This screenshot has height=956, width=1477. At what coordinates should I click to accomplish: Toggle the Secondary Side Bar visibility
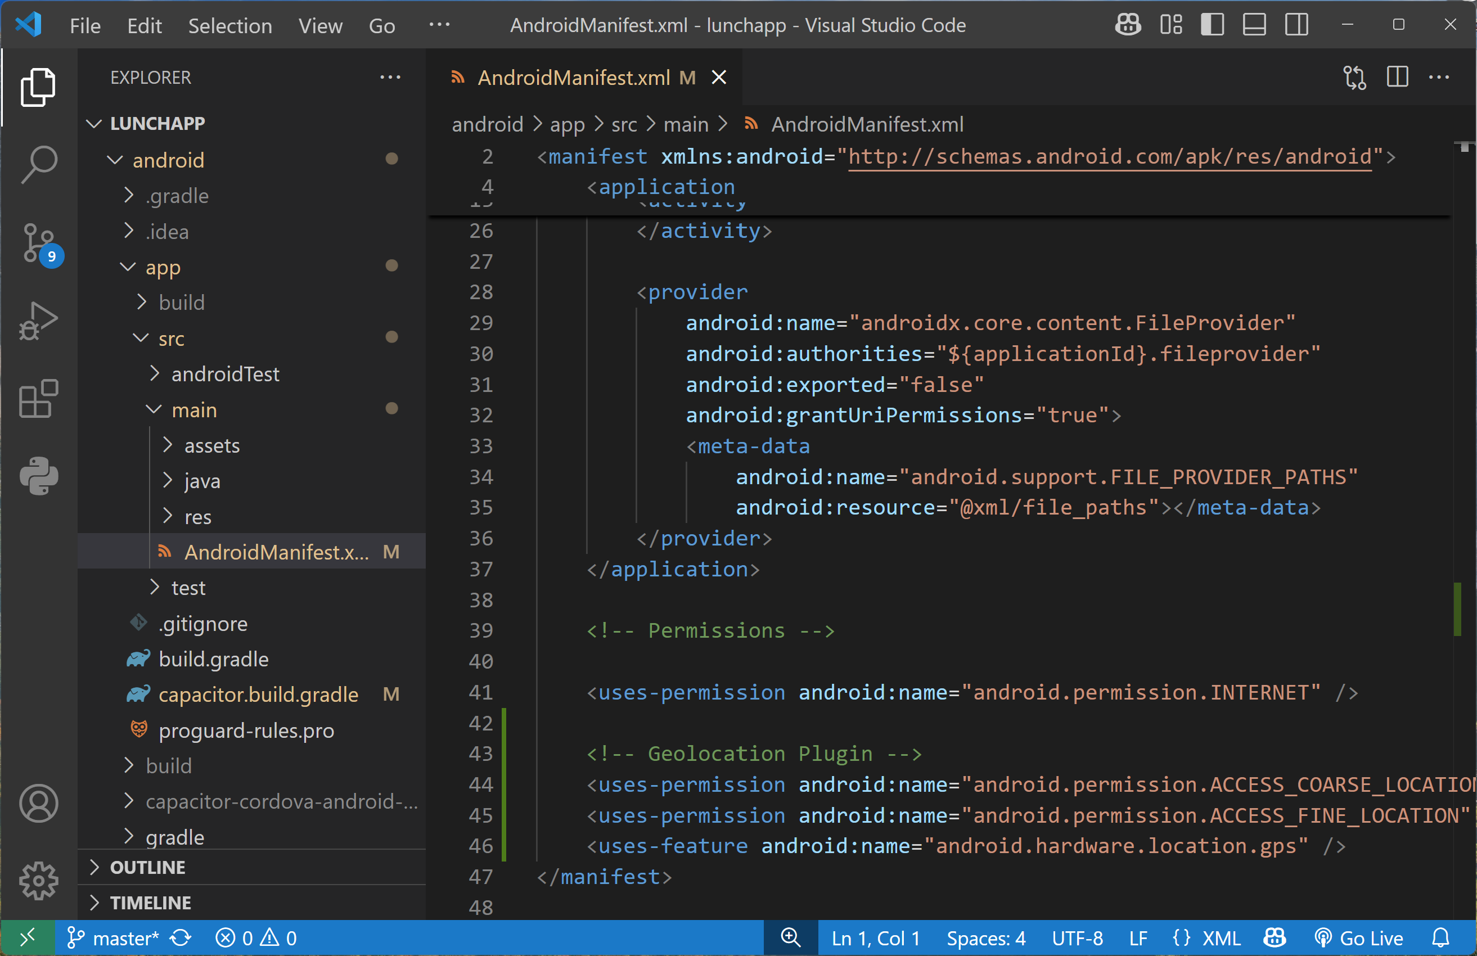1297,25
